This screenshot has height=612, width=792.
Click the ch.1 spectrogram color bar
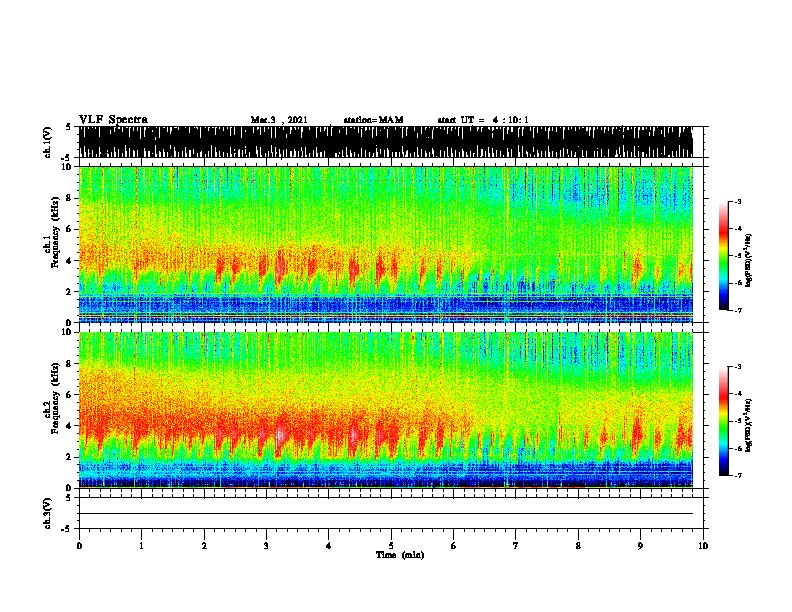(x=724, y=256)
